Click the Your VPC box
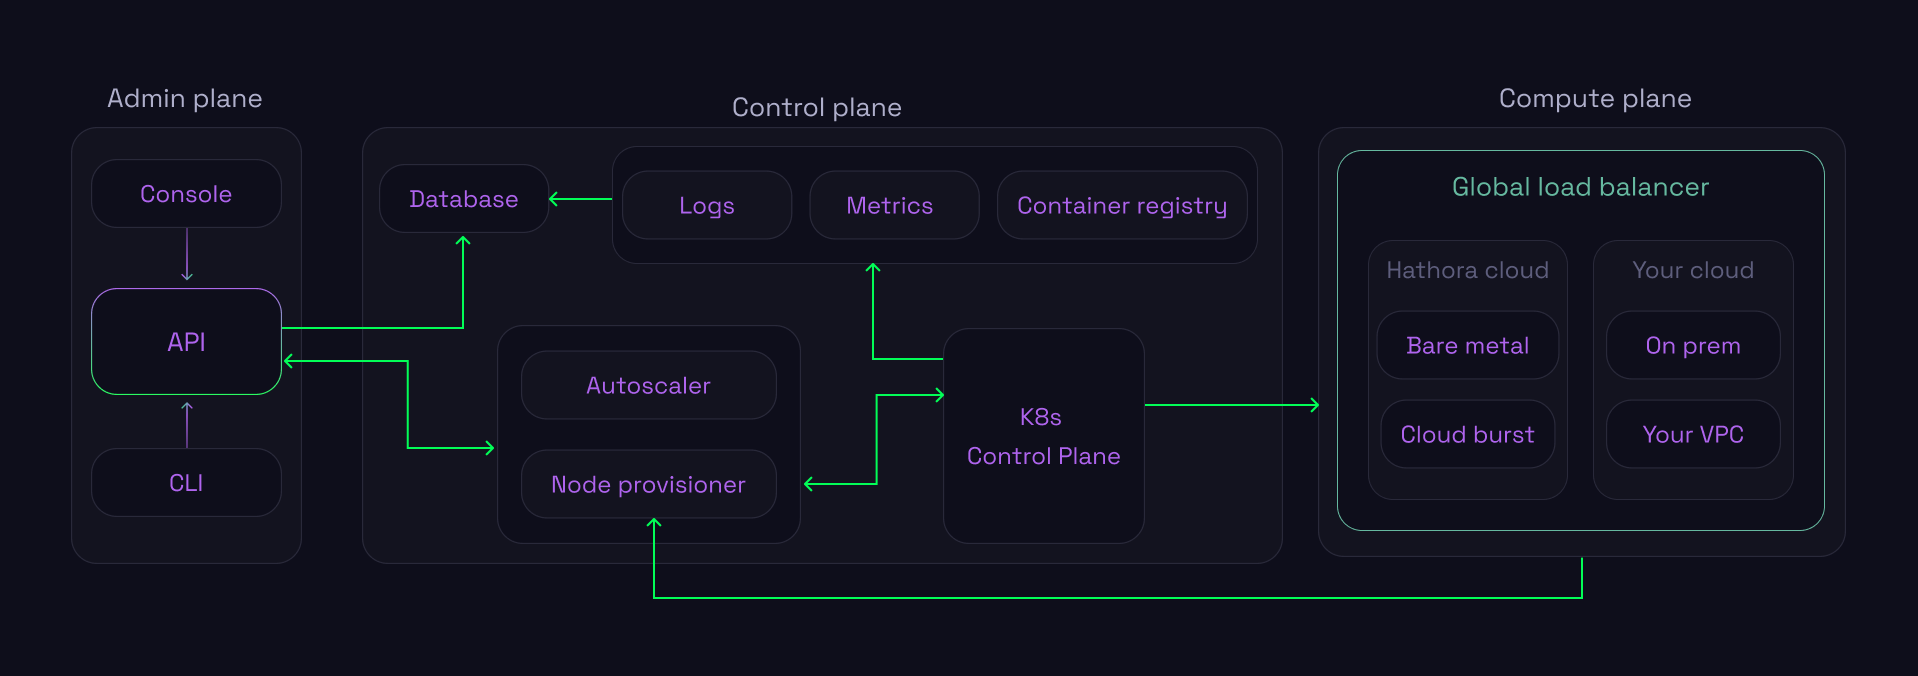This screenshot has width=1918, height=676. [x=1692, y=435]
